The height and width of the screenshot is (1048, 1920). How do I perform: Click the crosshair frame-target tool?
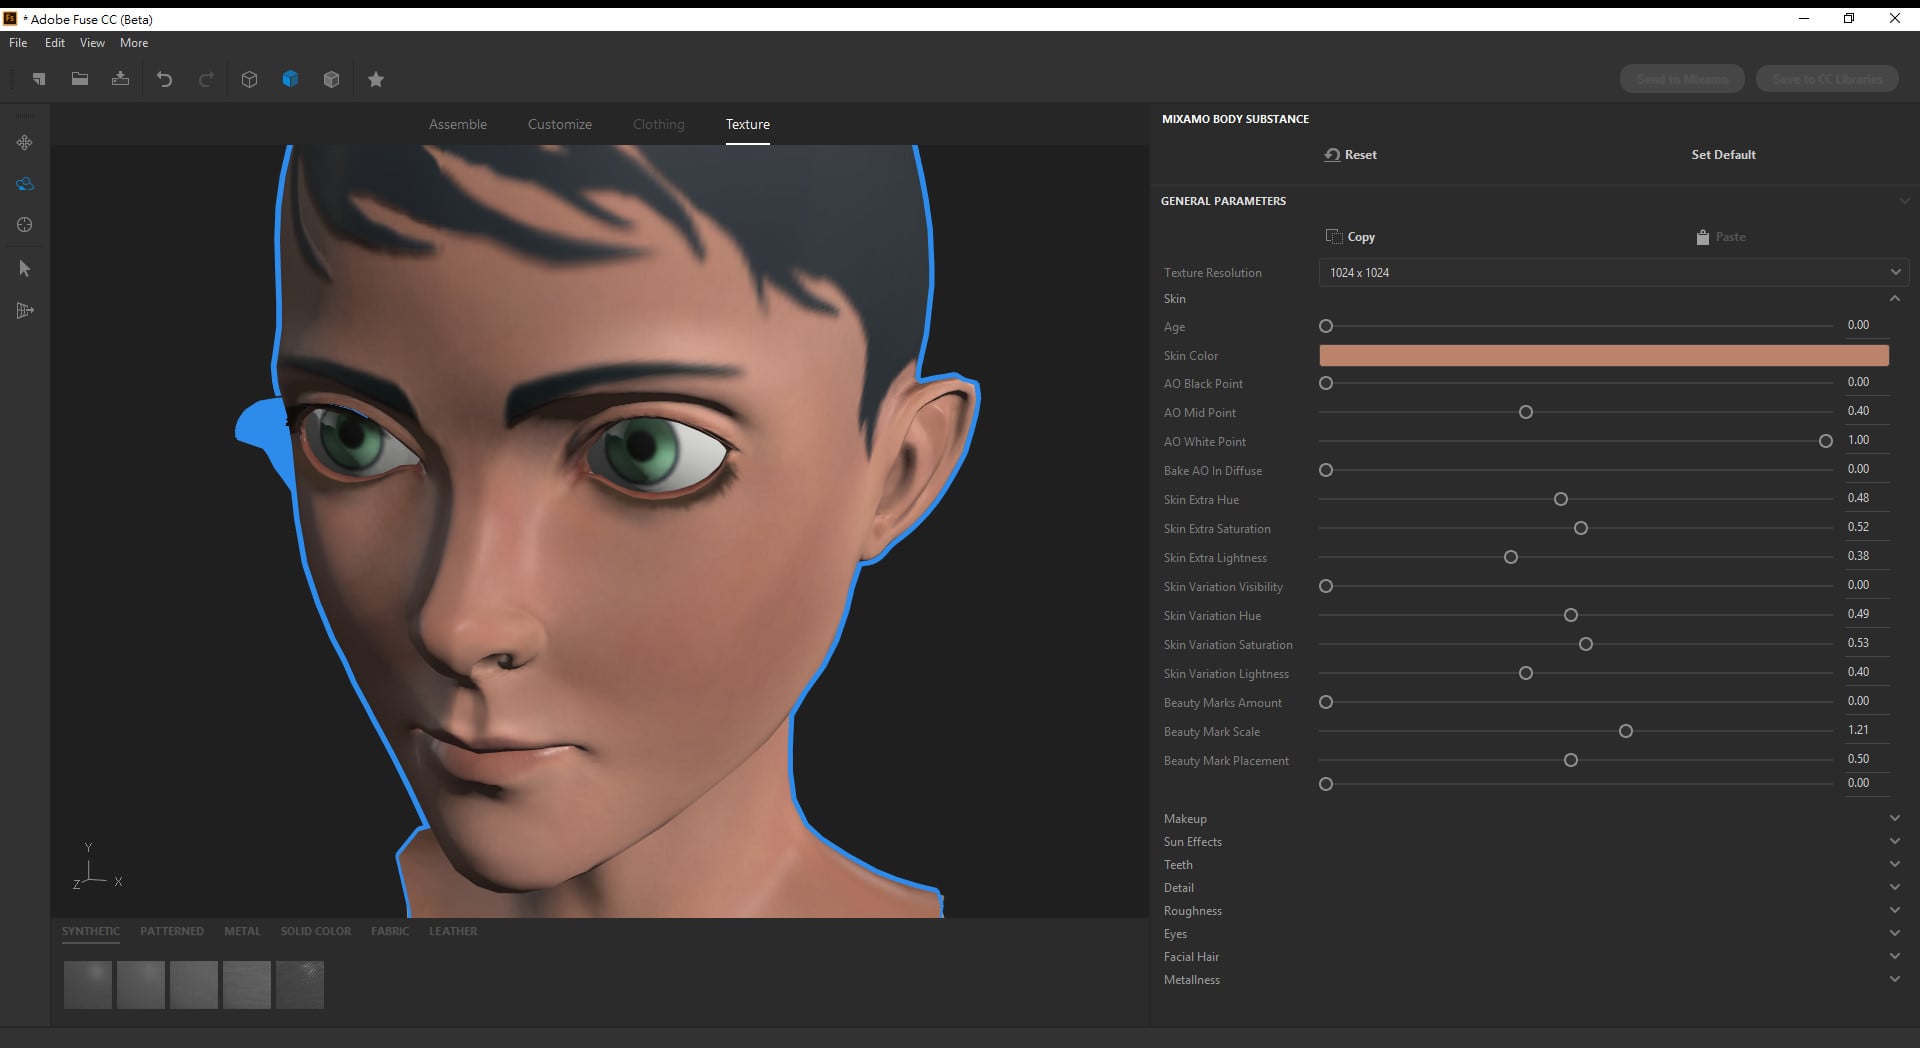coord(25,225)
